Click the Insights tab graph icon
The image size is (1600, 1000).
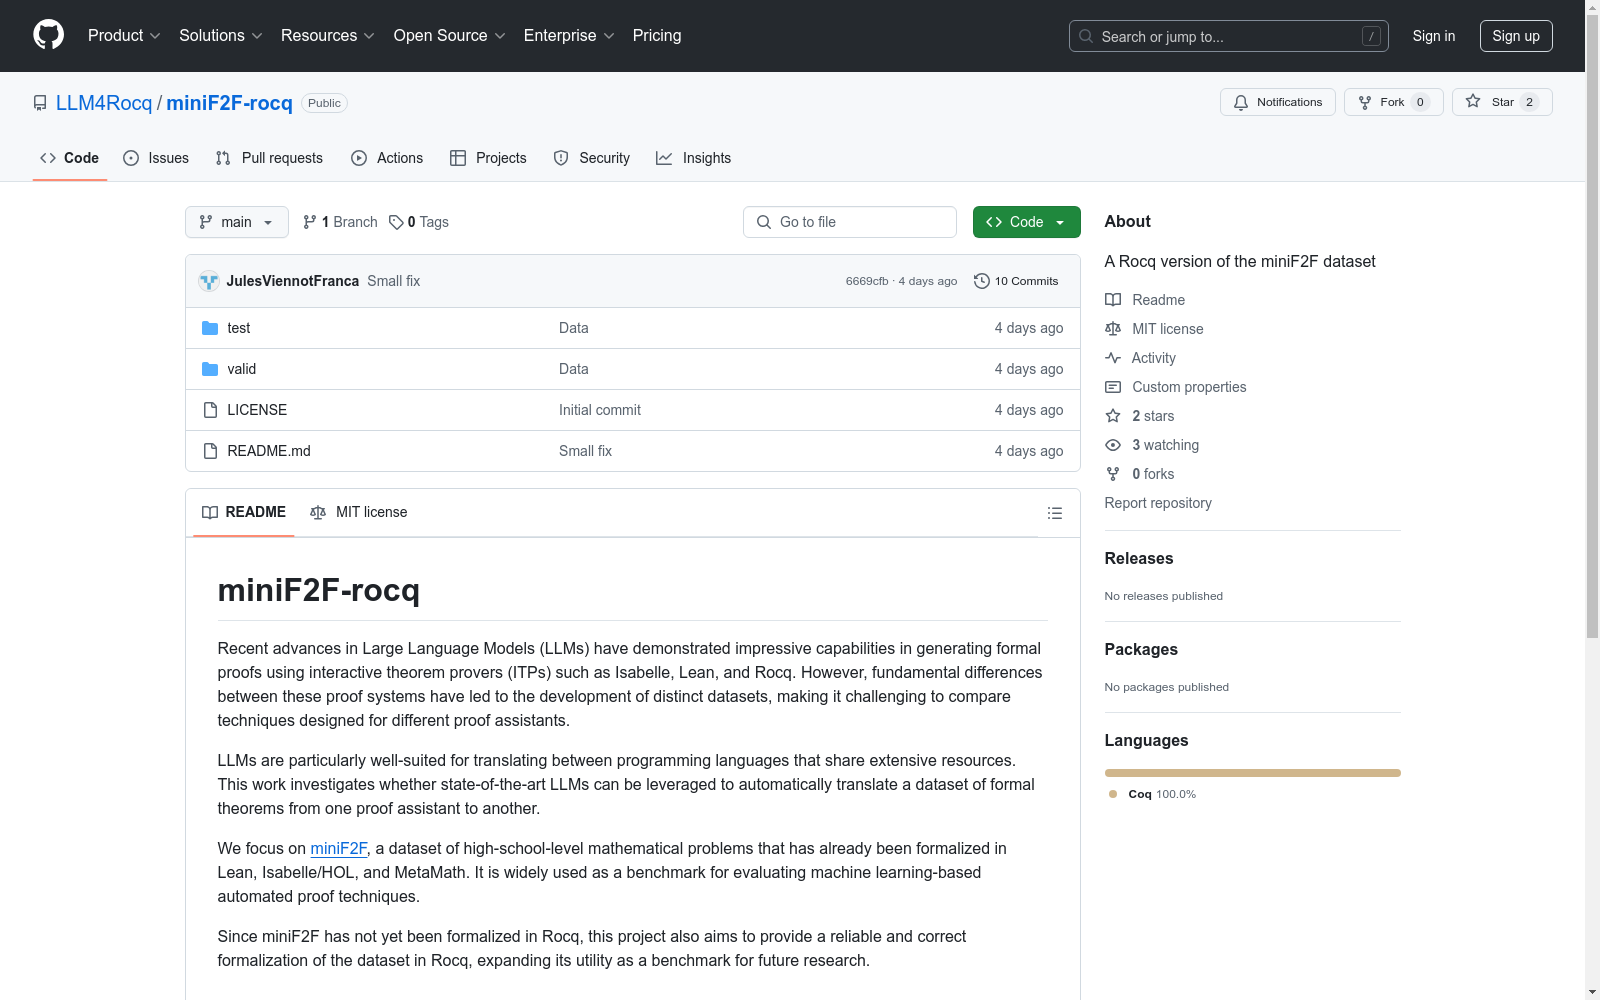[664, 158]
